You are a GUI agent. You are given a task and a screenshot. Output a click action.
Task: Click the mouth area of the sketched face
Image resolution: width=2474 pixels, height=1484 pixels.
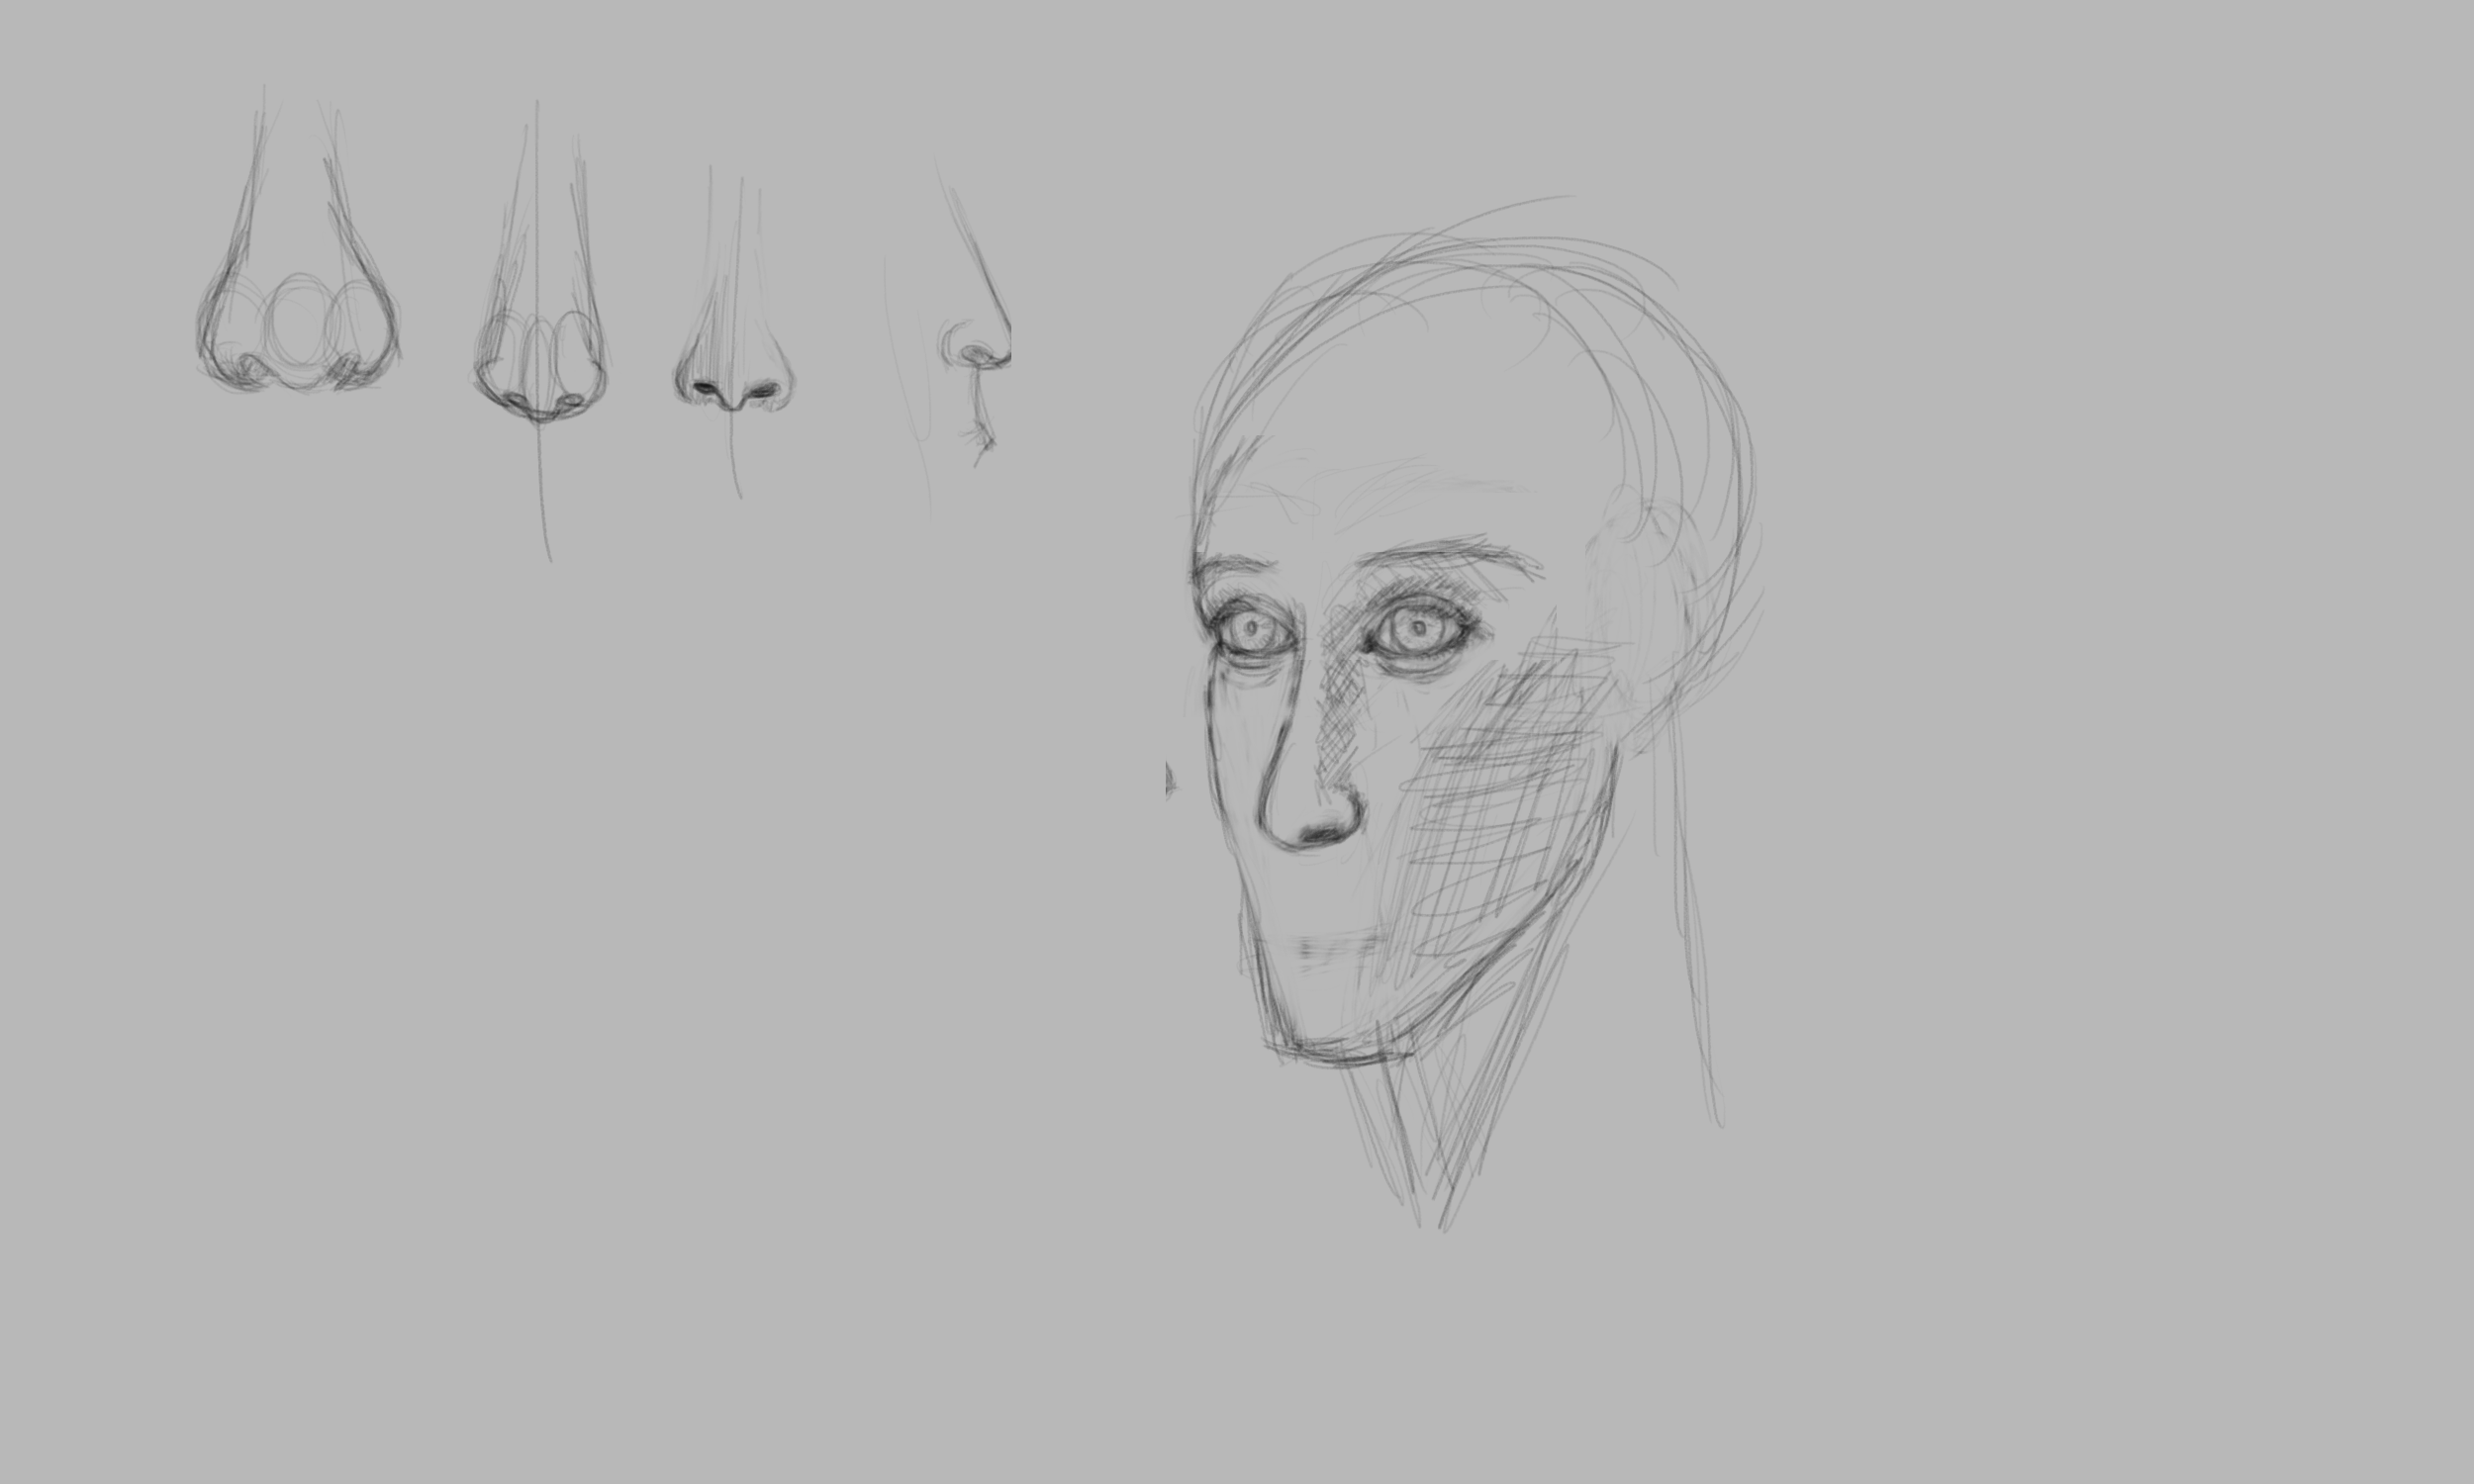coord(1340,948)
